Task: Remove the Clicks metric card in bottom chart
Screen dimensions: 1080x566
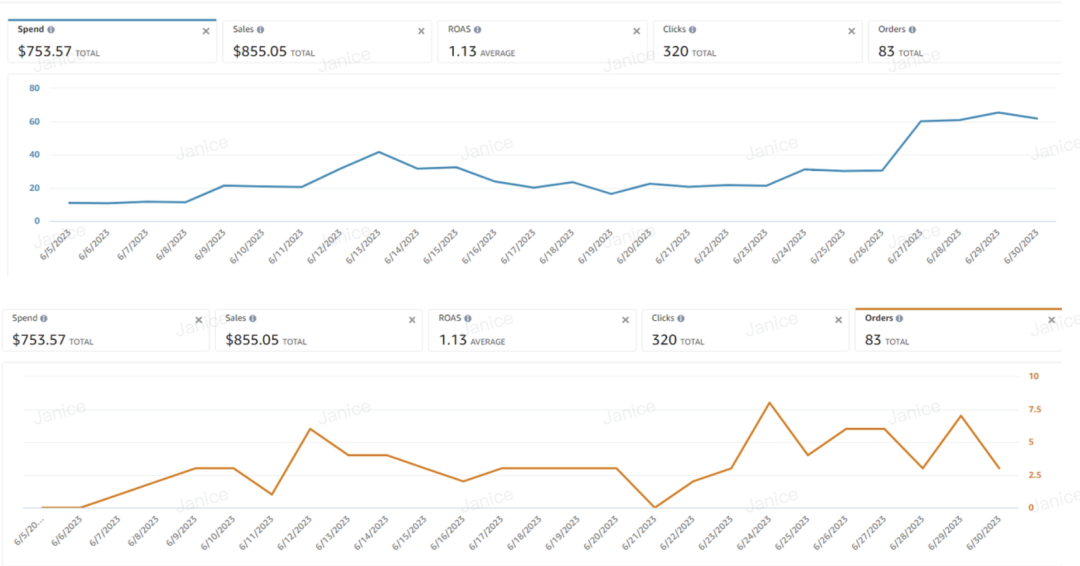Action: (x=838, y=319)
